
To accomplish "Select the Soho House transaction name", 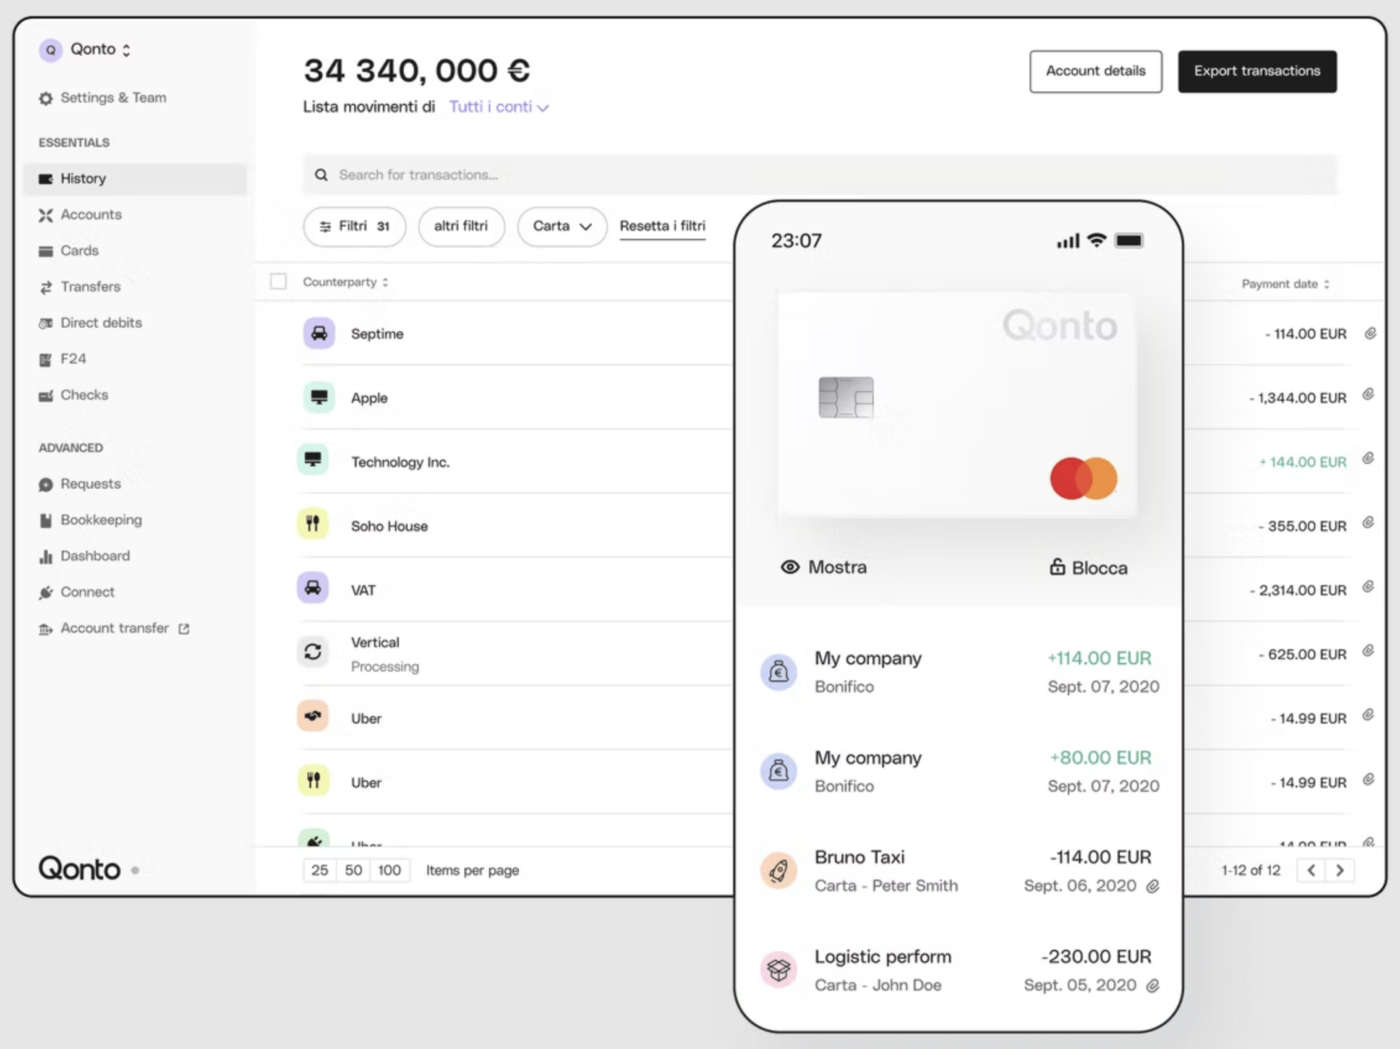I will click(x=389, y=526).
